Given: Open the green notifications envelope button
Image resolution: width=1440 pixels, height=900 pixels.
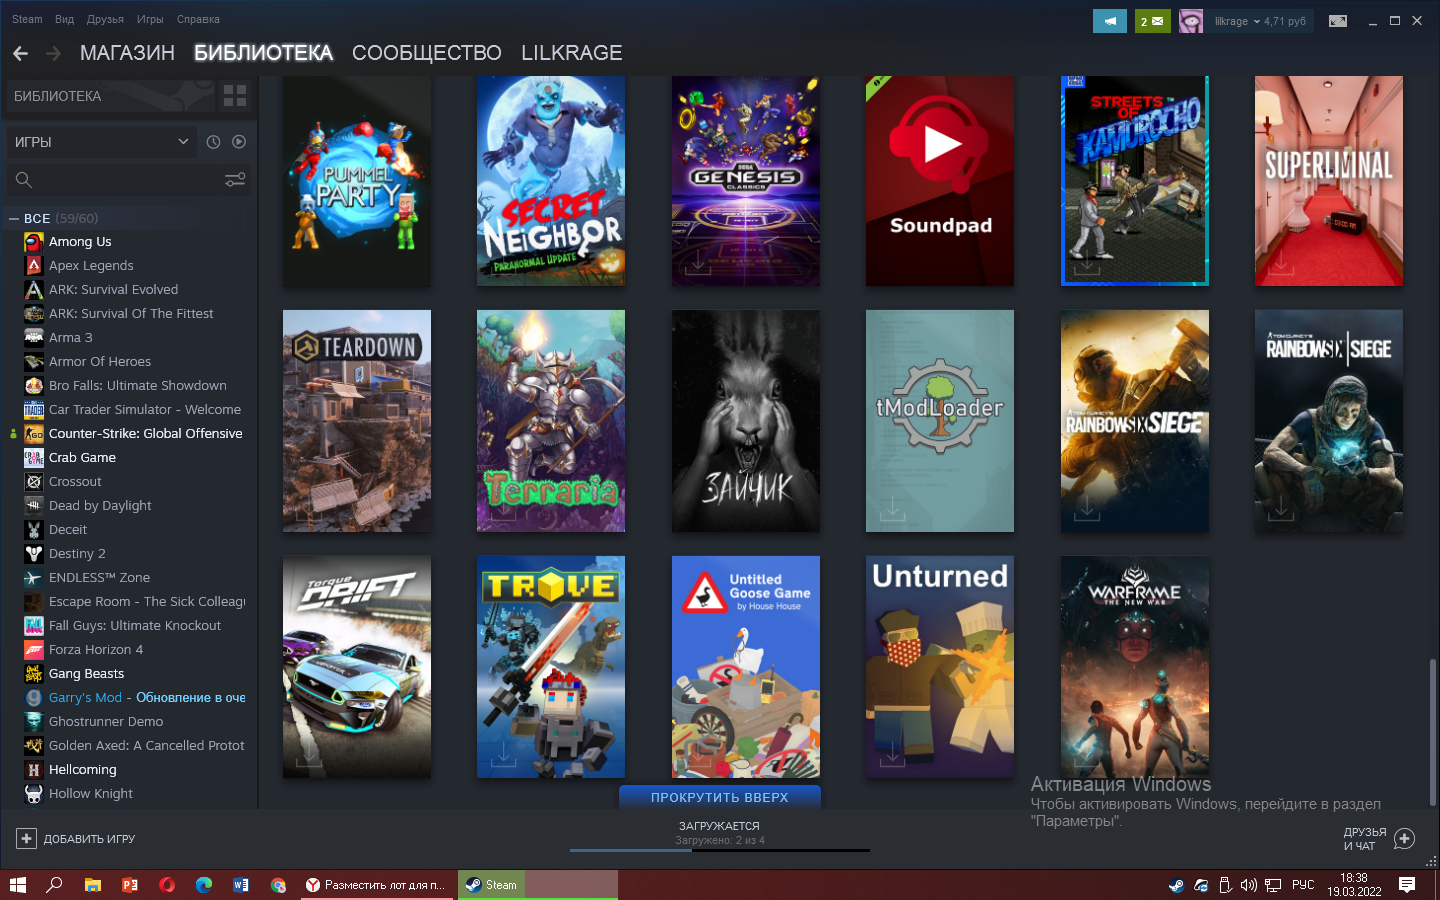Looking at the screenshot, I should tap(1152, 21).
